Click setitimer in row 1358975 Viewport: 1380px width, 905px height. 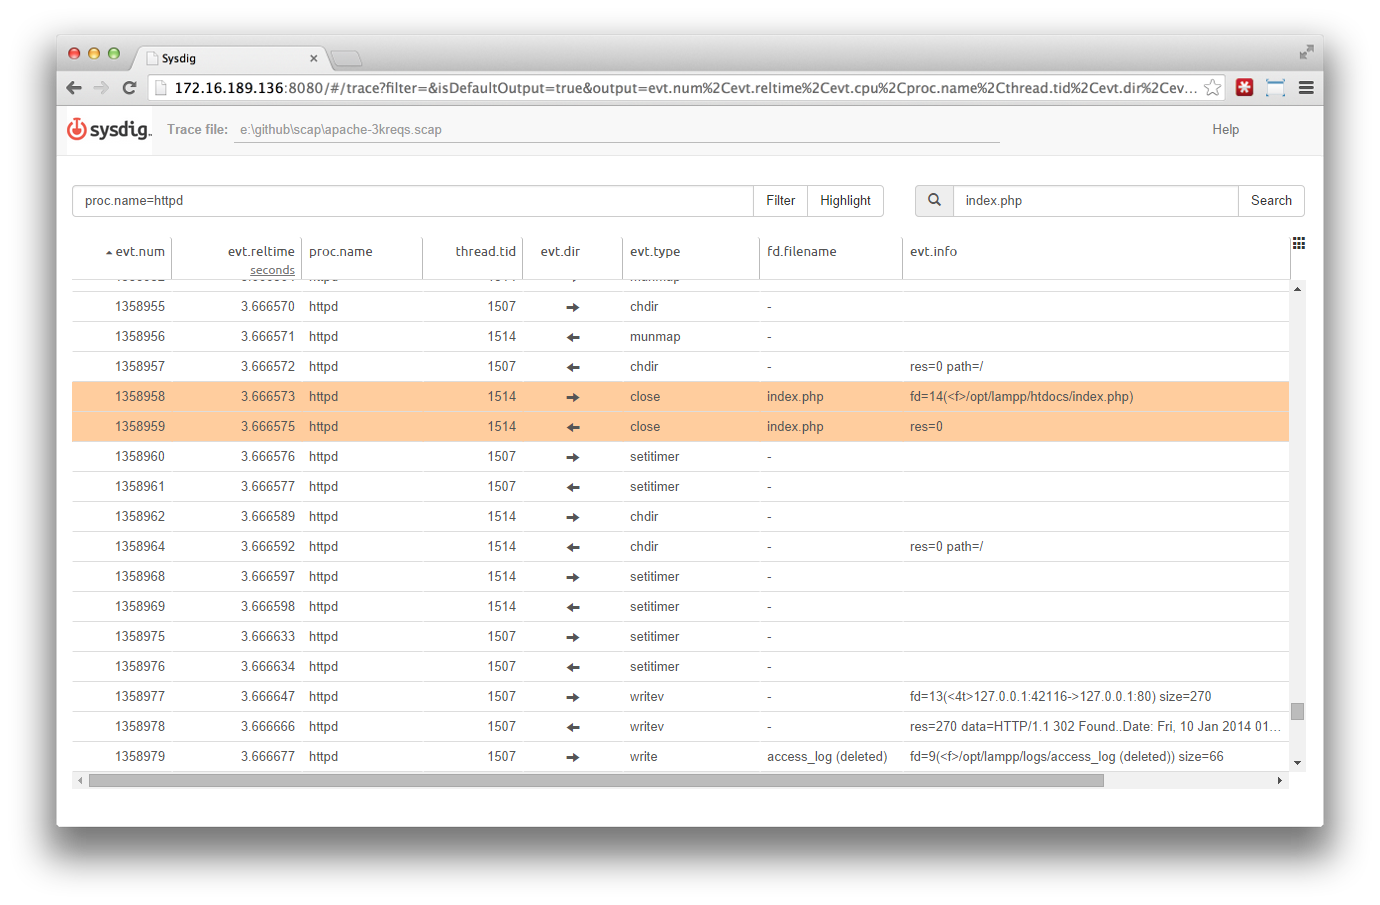coord(654,636)
